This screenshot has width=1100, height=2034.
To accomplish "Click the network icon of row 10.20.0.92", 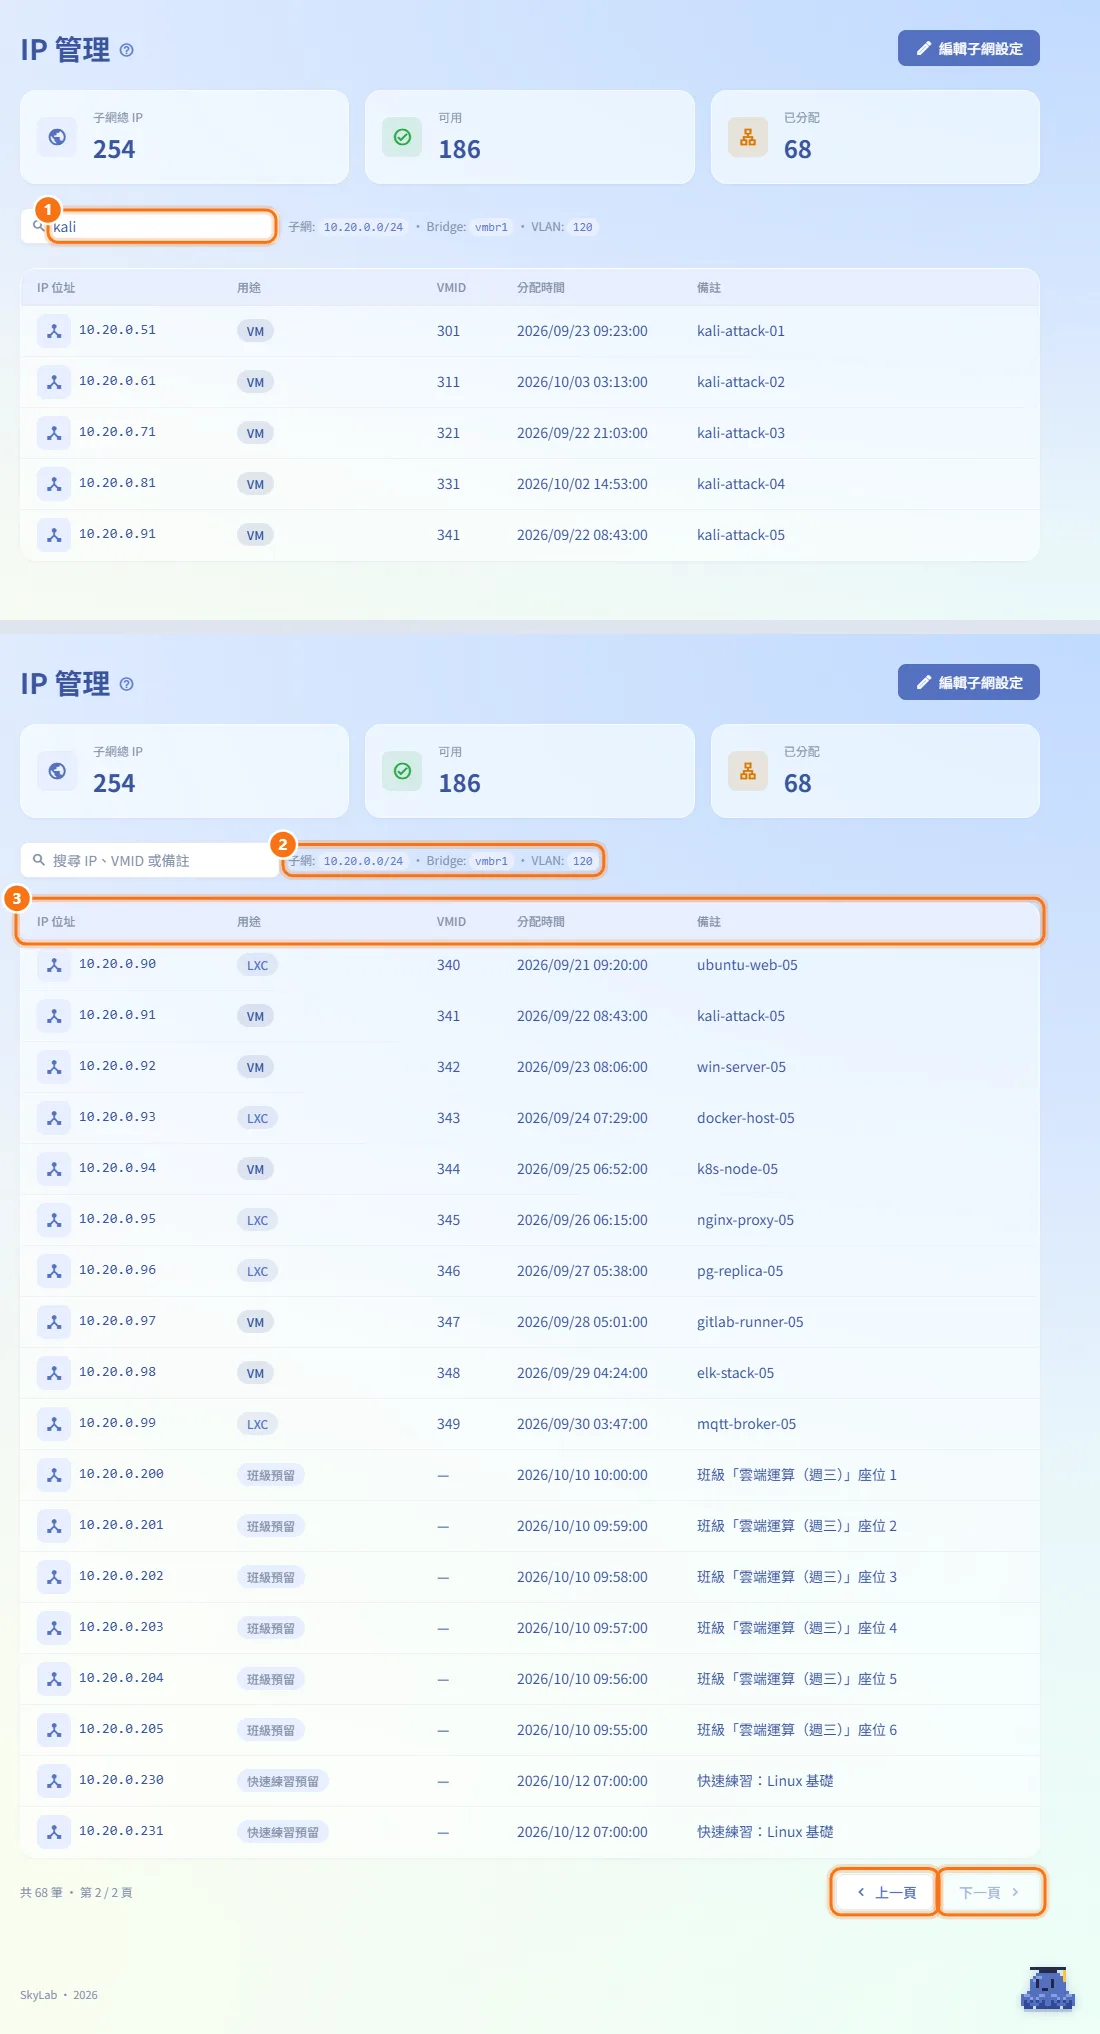I will coord(54,1067).
